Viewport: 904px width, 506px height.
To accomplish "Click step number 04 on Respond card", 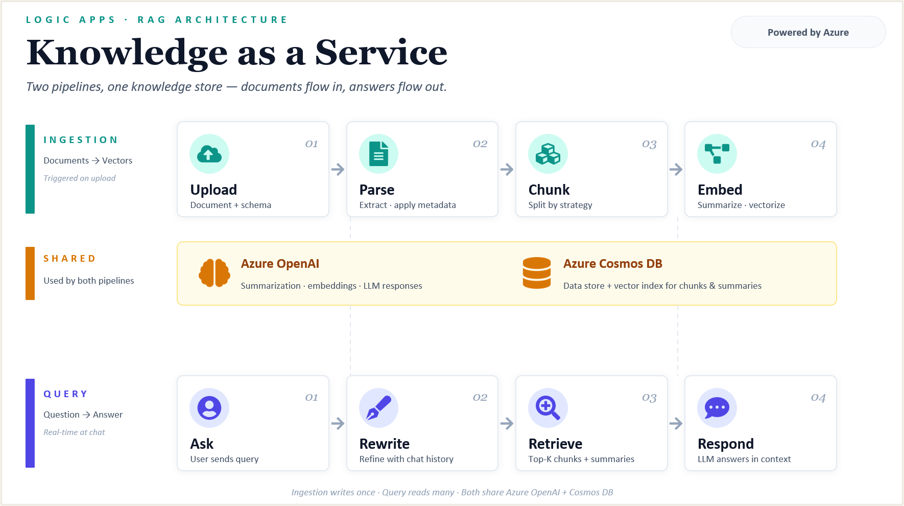I will coord(818,398).
